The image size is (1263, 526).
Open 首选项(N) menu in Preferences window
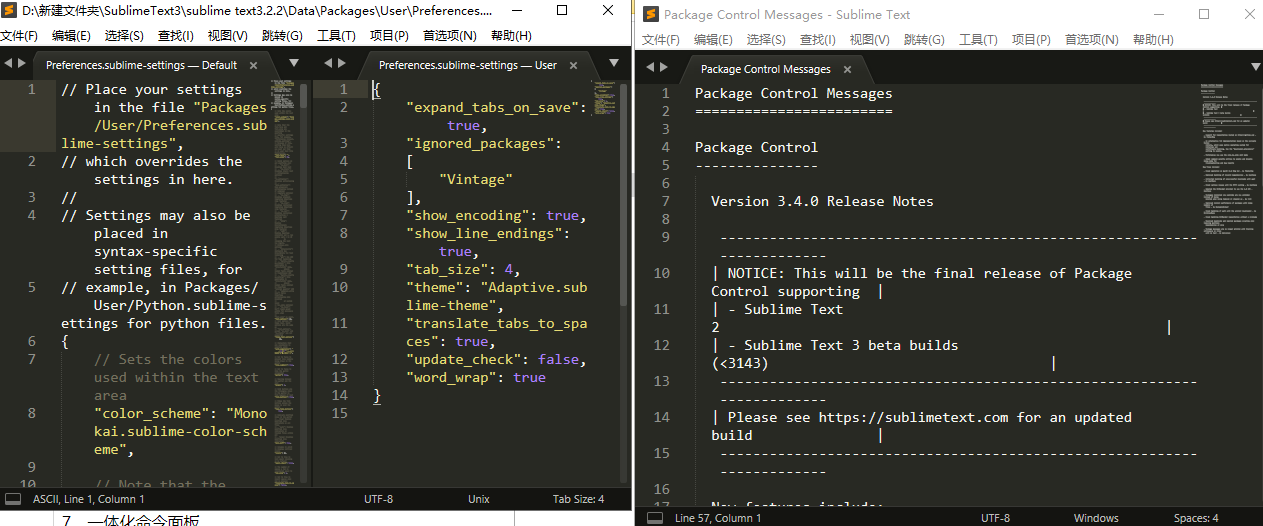click(449, 35)
